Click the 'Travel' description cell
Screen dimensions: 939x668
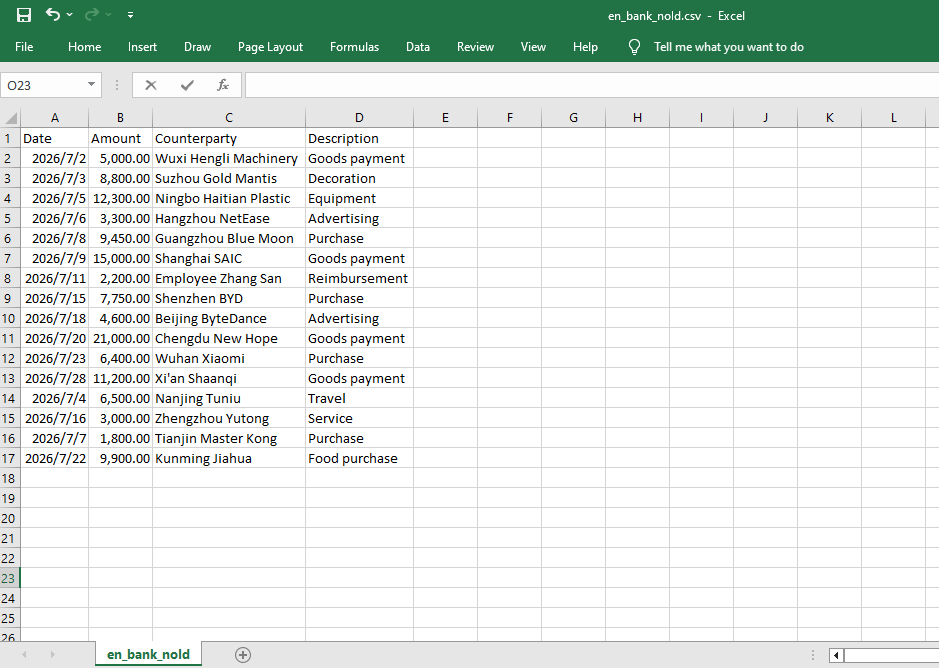click(x=359, y=398)
